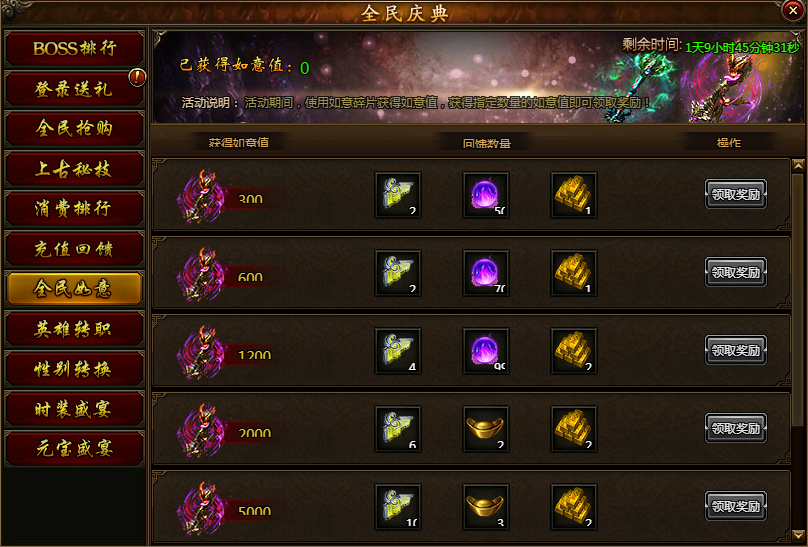Click the scrollbar up arrow
808x547 pixels.
(x=798, y=165)
